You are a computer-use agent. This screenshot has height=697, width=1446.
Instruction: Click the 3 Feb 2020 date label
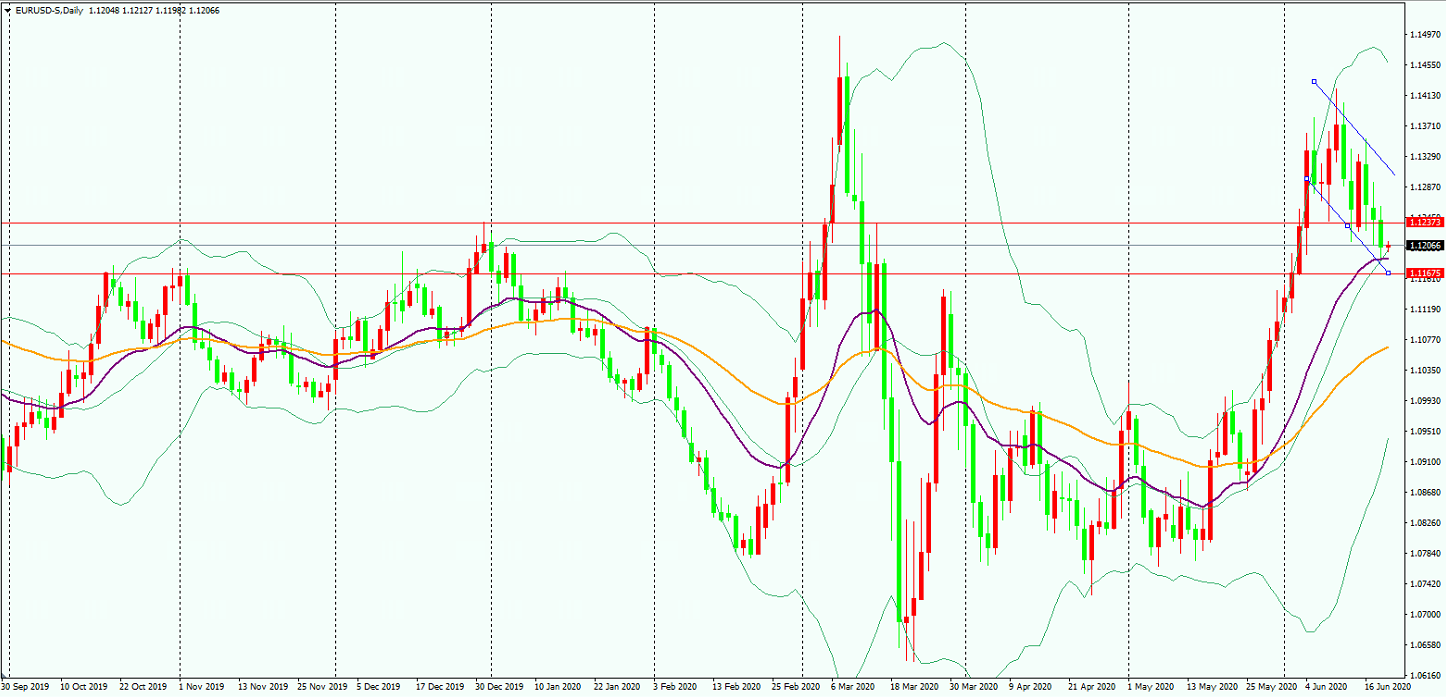pyautogui.click(x=675, y=688)
